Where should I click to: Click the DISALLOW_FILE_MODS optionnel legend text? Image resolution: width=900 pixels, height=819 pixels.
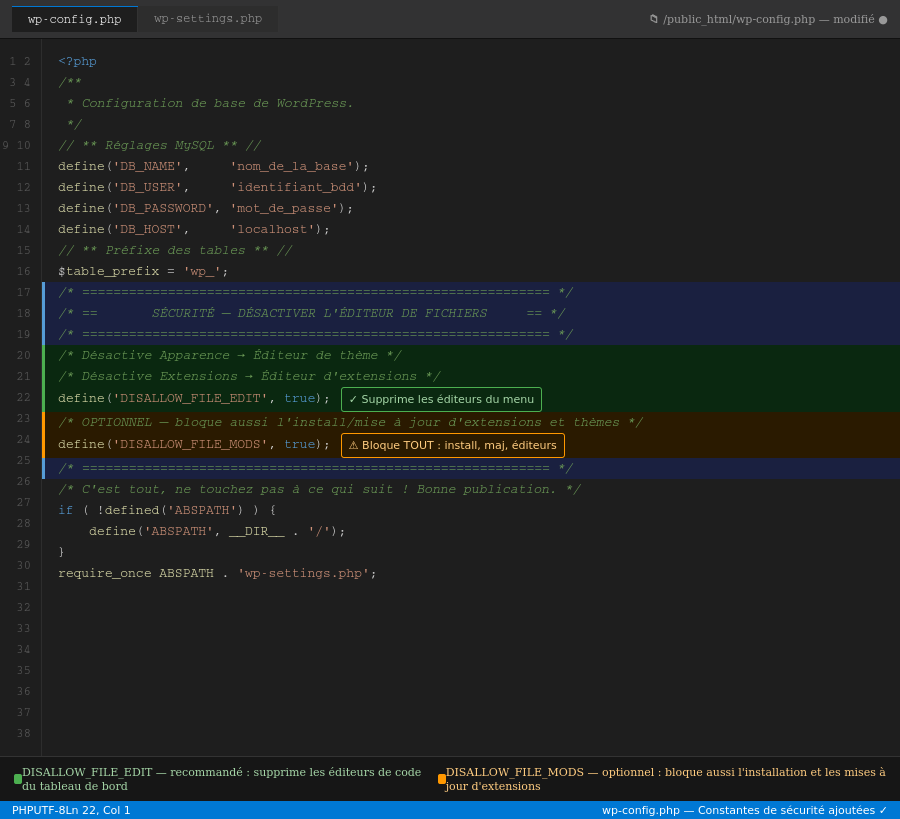pyautogui.click(x=666, y=779)
